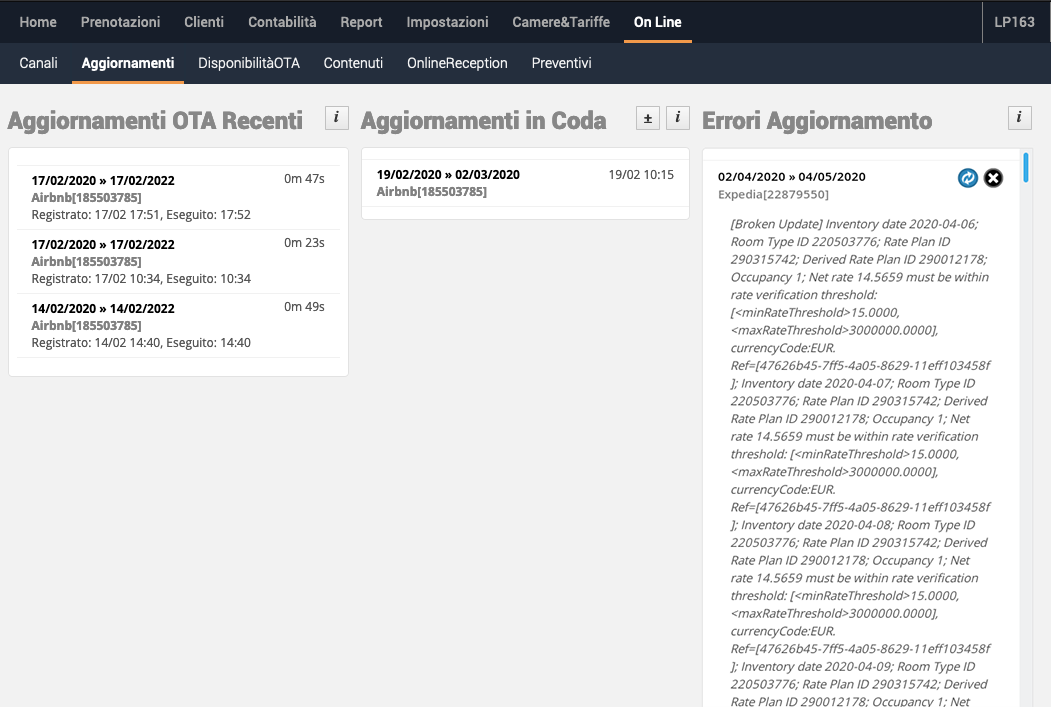Select the 14/02/2020 » 14/02/2022 update entry
The width and height of the screenshot is (1051, 707).
[x=178, y=325]
